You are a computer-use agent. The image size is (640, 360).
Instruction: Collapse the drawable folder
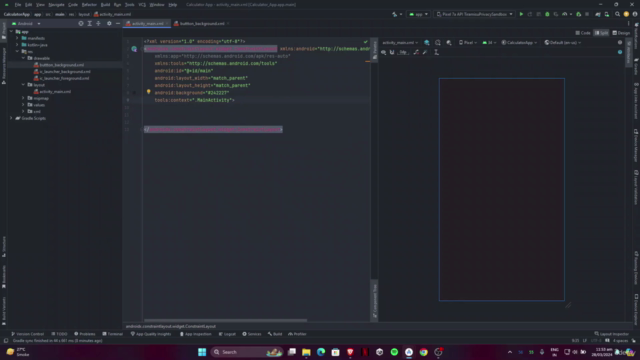click(x=23, y=58)
